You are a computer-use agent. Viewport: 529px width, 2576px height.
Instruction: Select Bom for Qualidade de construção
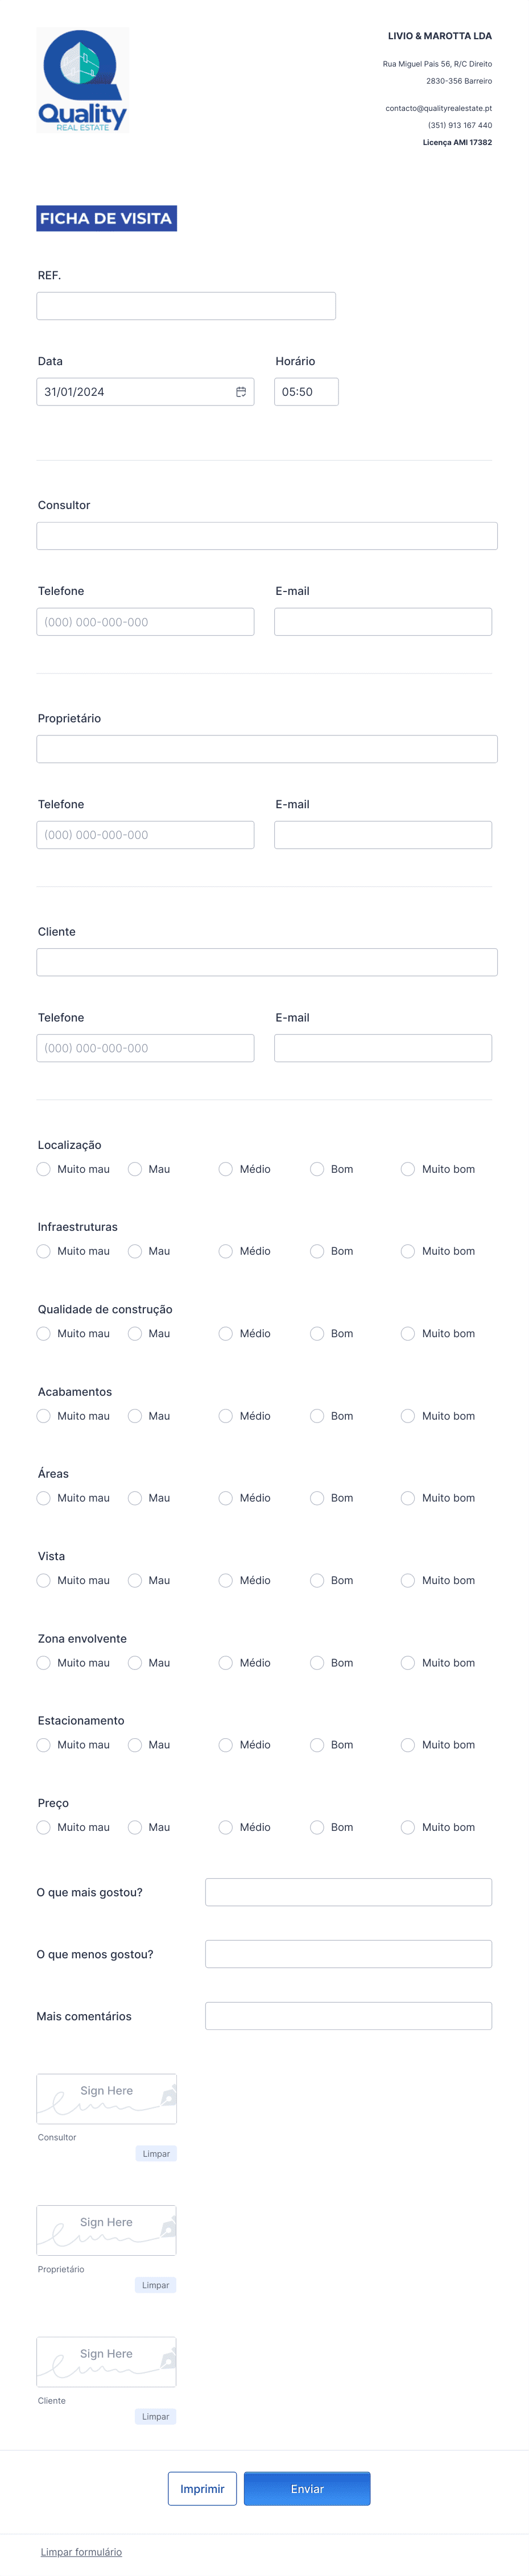(x=317, y=1334)
